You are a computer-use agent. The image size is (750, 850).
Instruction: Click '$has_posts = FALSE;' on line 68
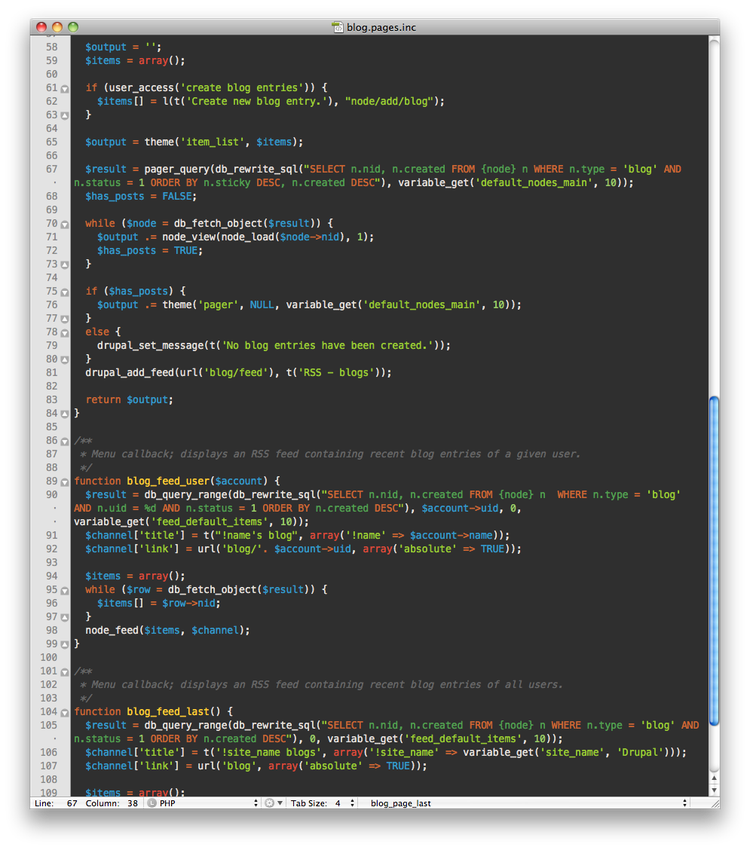pos(141,196)
